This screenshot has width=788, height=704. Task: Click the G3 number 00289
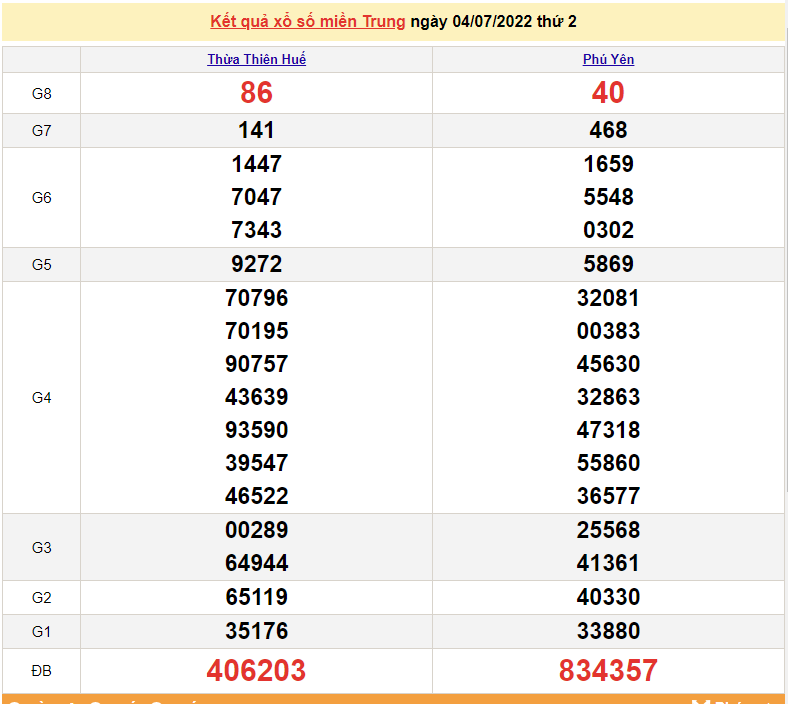(x=257, y=530)
